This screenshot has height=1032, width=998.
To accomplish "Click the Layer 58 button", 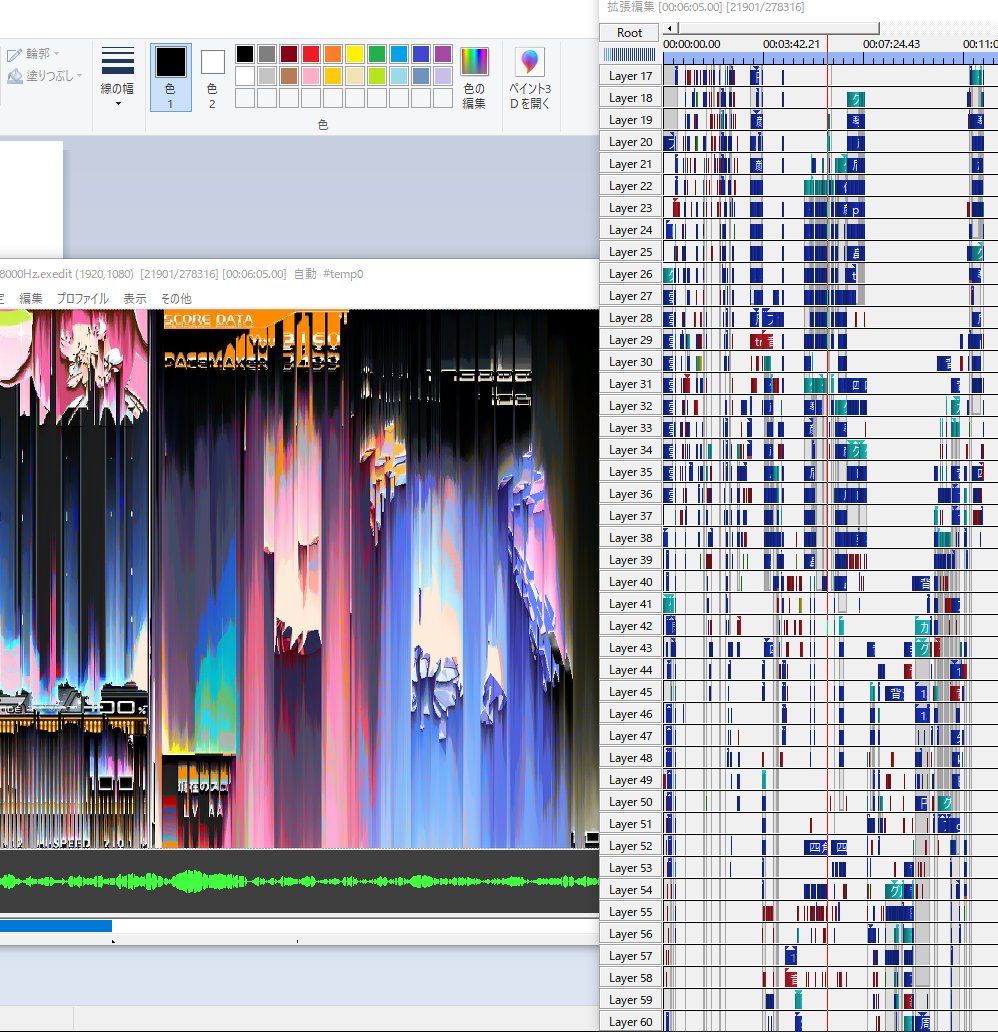I will (x=629, y=977).
